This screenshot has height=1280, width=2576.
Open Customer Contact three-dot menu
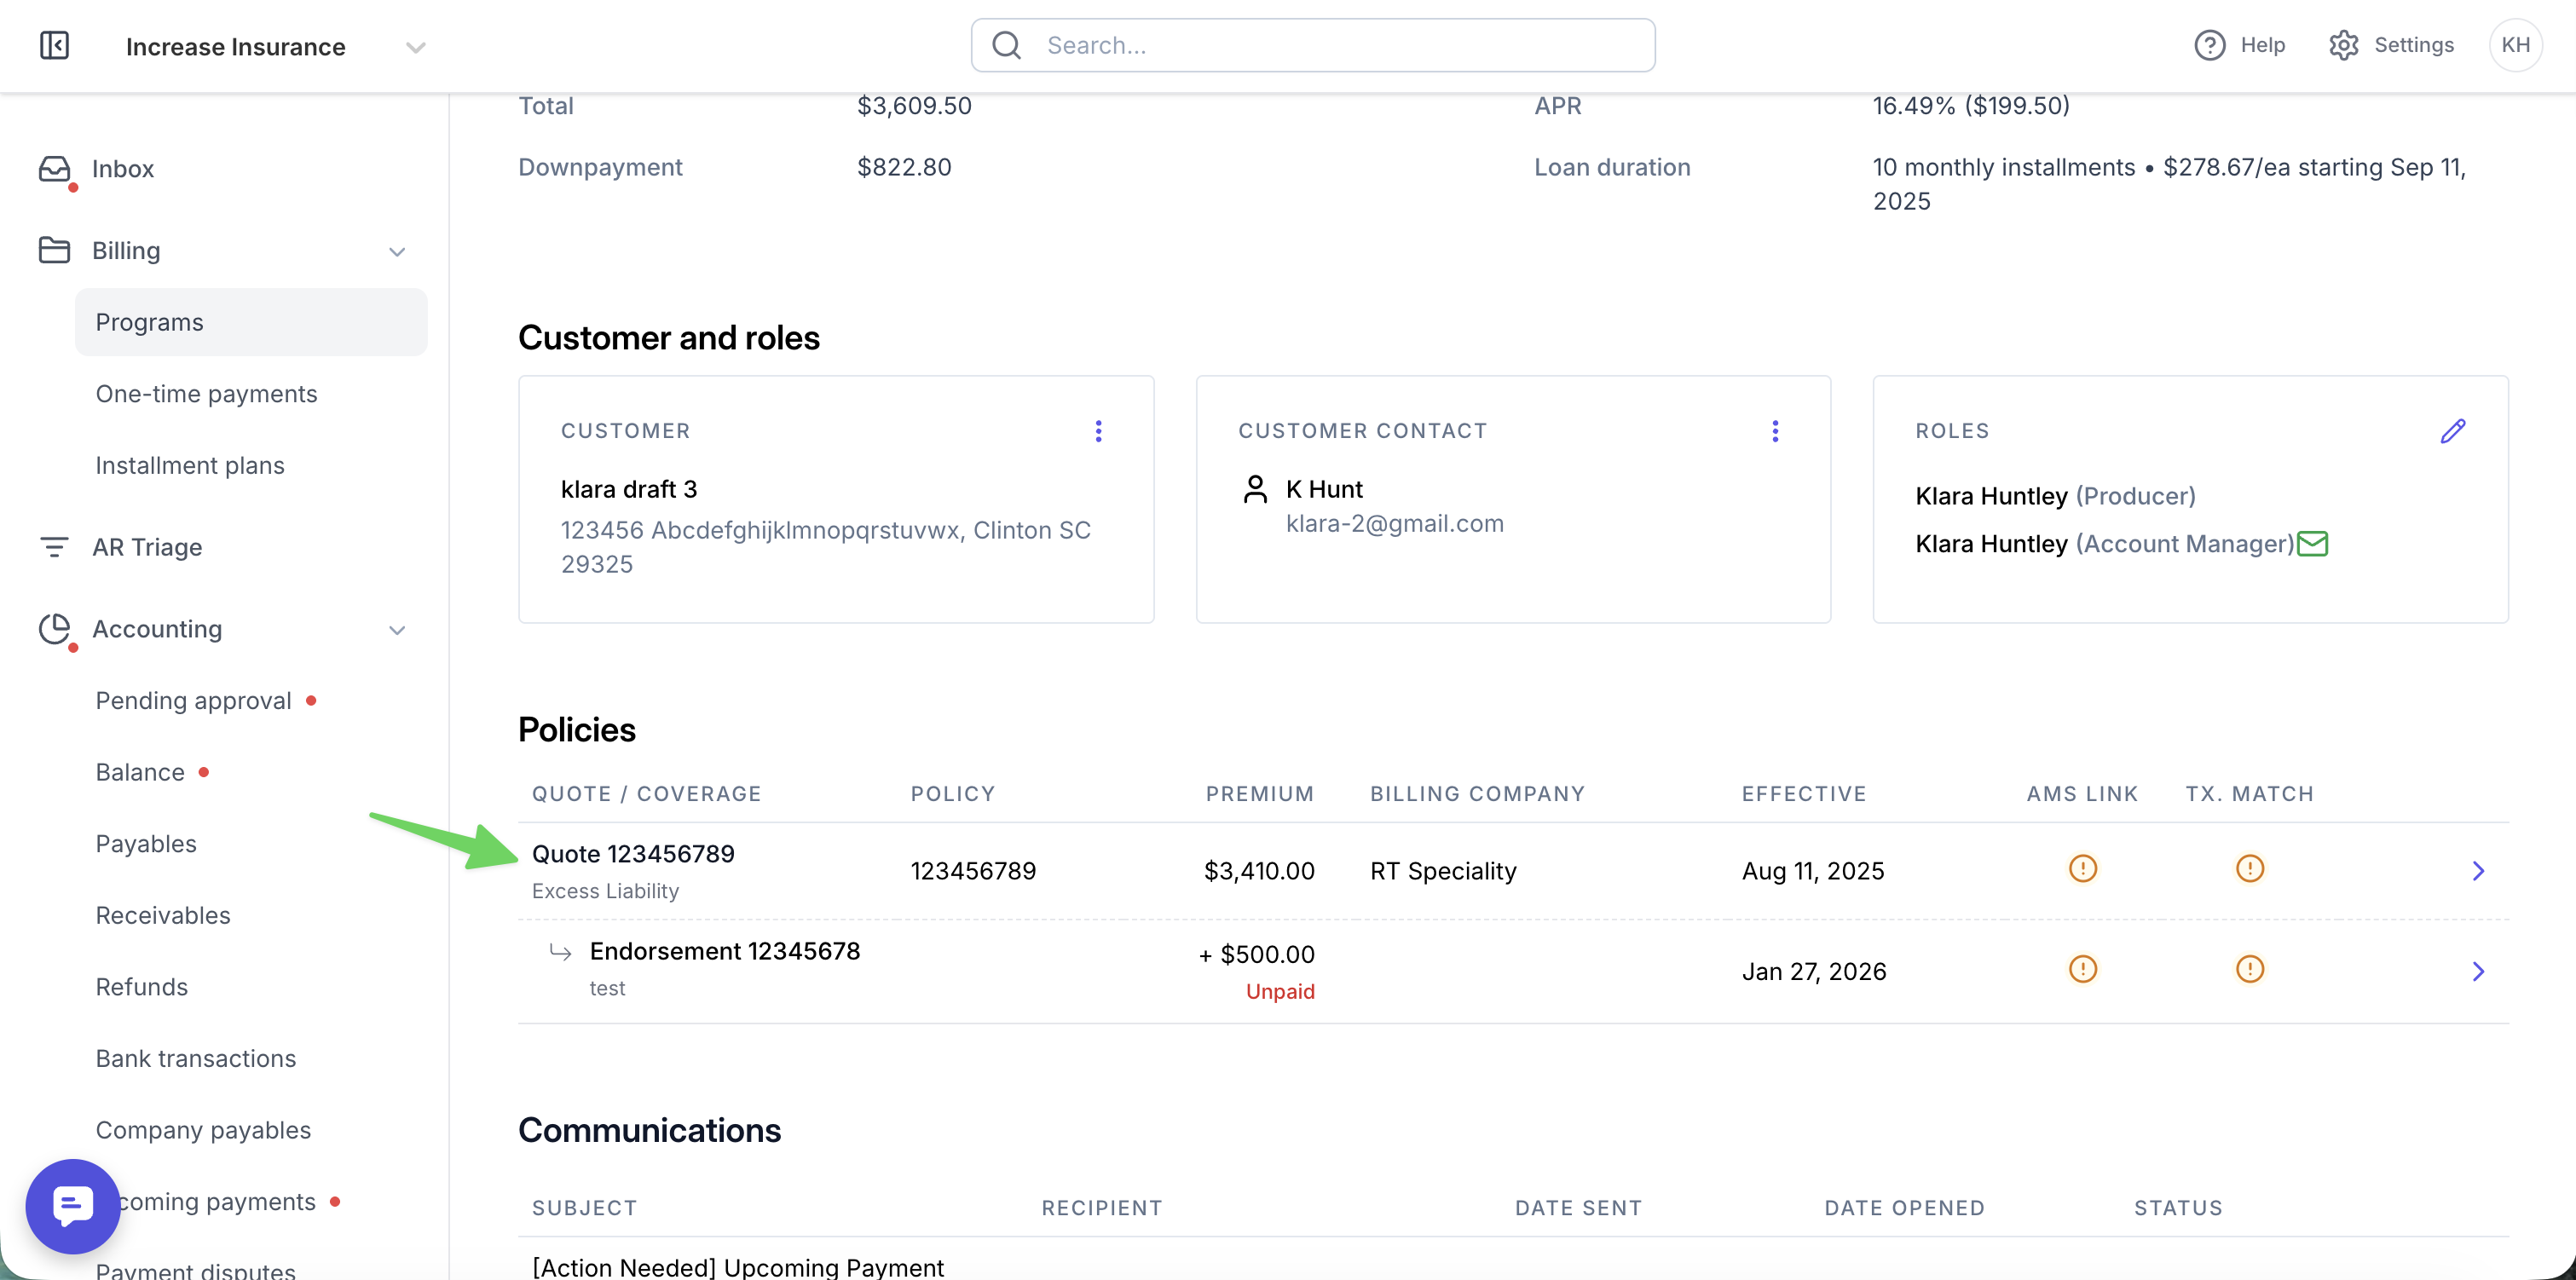[x=1775, y=431]
